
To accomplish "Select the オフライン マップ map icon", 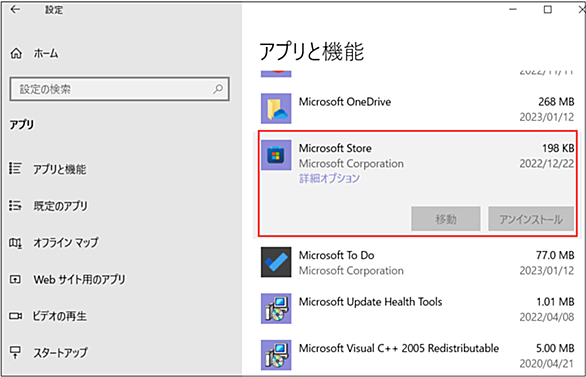I will click(x=15, y=243).
